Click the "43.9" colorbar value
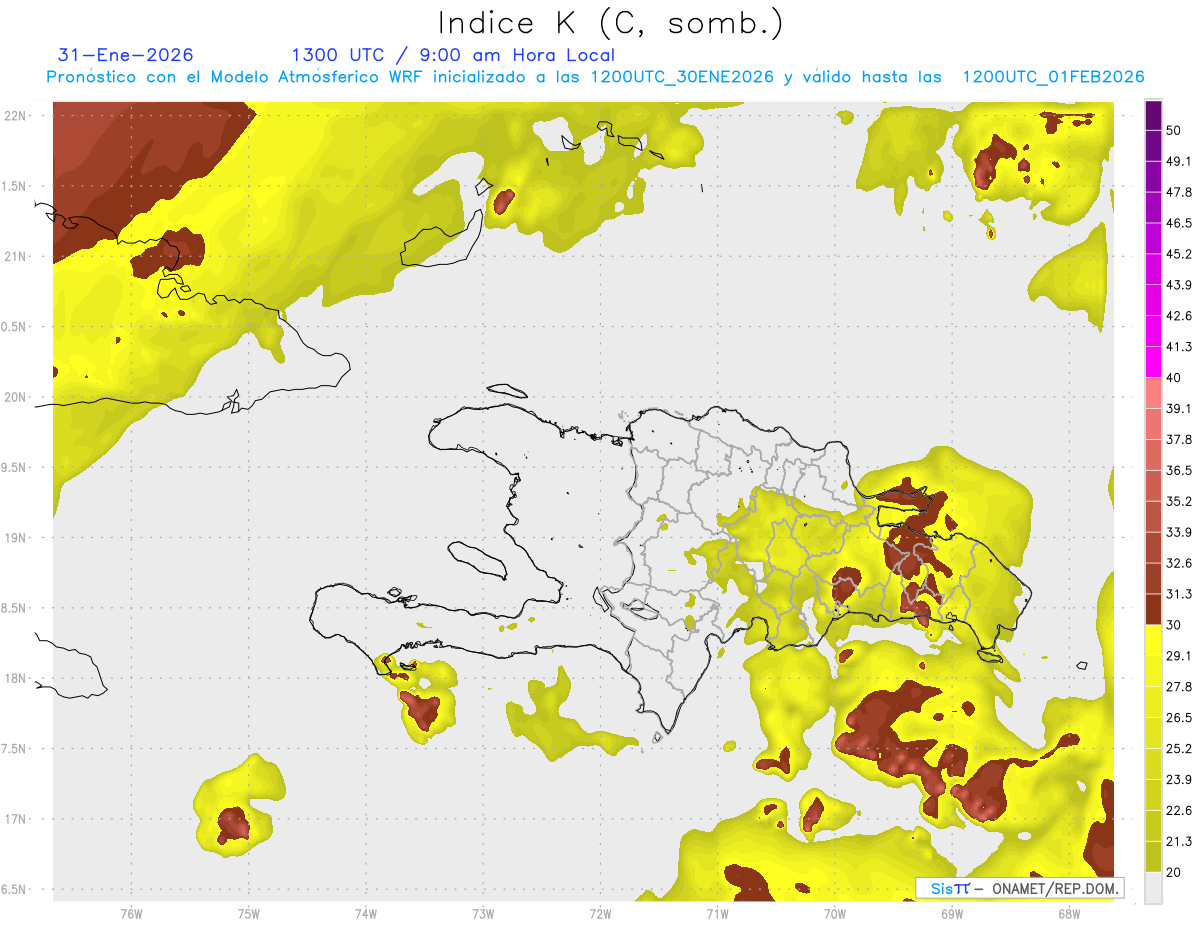The height and width of the screenshot is (927, 1200). (x=1179, y=285)
